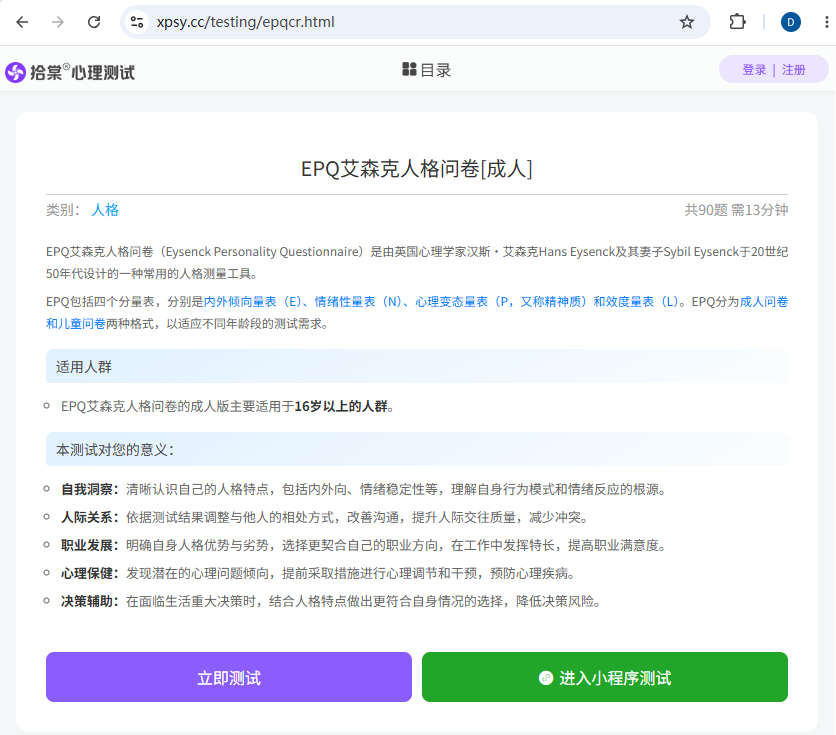
Task: Start the test with 立即测试 button
Action: 229,677
